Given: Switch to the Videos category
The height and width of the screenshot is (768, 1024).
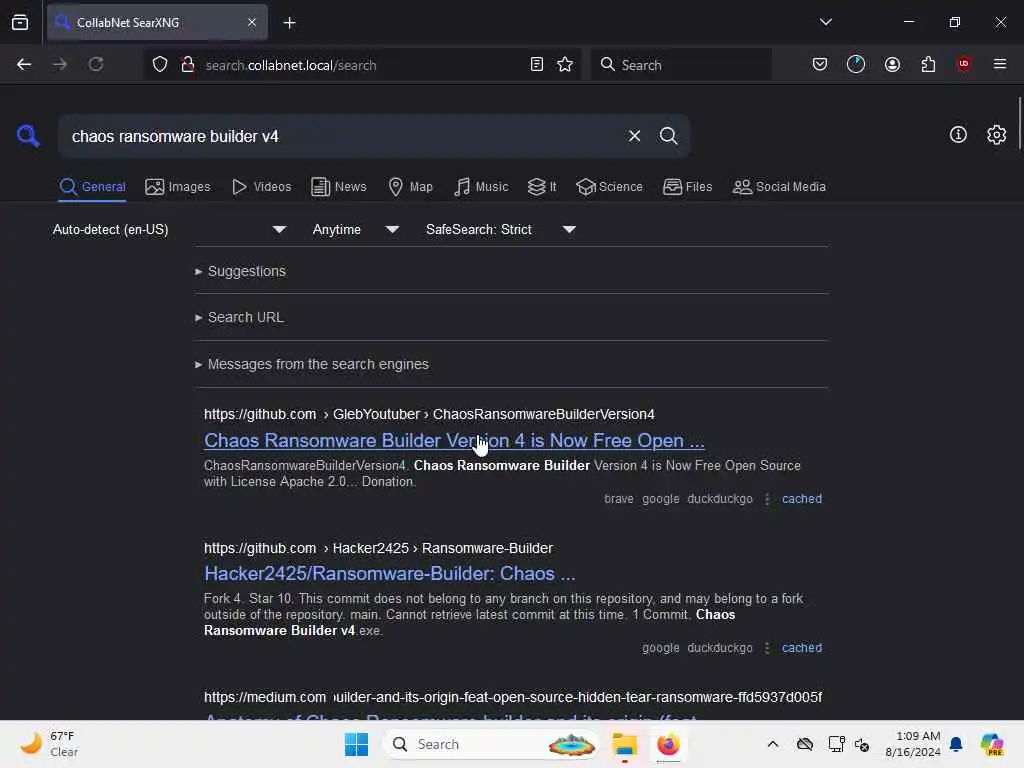Looking at the screenshot, I should (261, 187).
